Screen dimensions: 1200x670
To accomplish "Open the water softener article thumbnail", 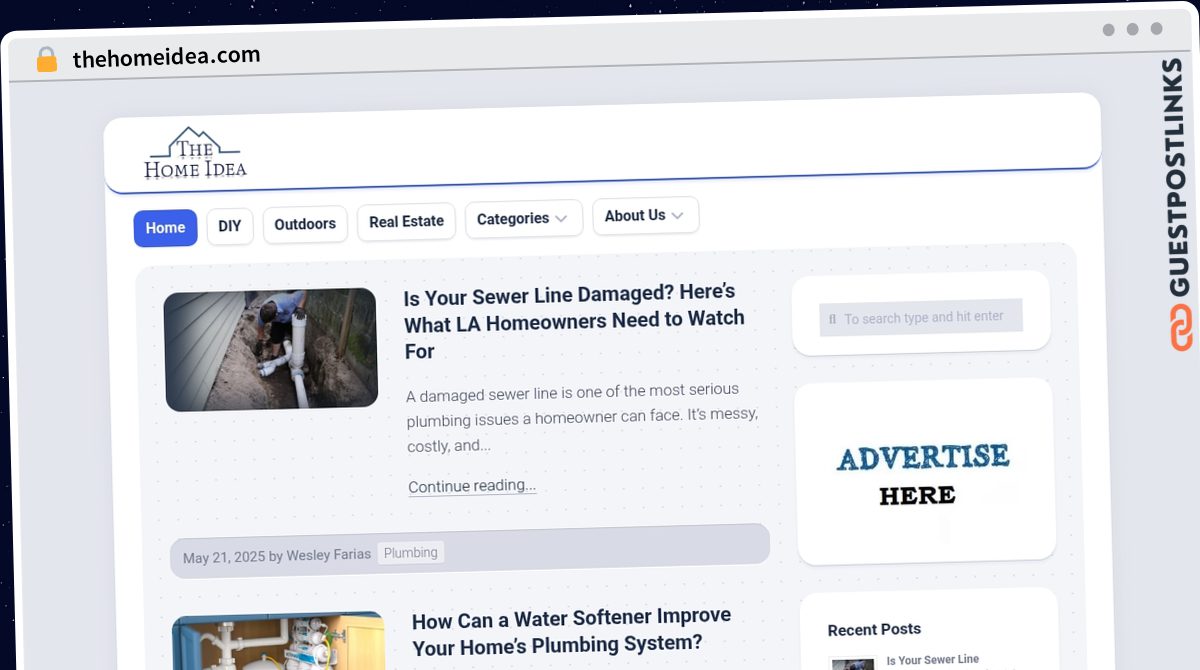I will (x=279, y=641).
